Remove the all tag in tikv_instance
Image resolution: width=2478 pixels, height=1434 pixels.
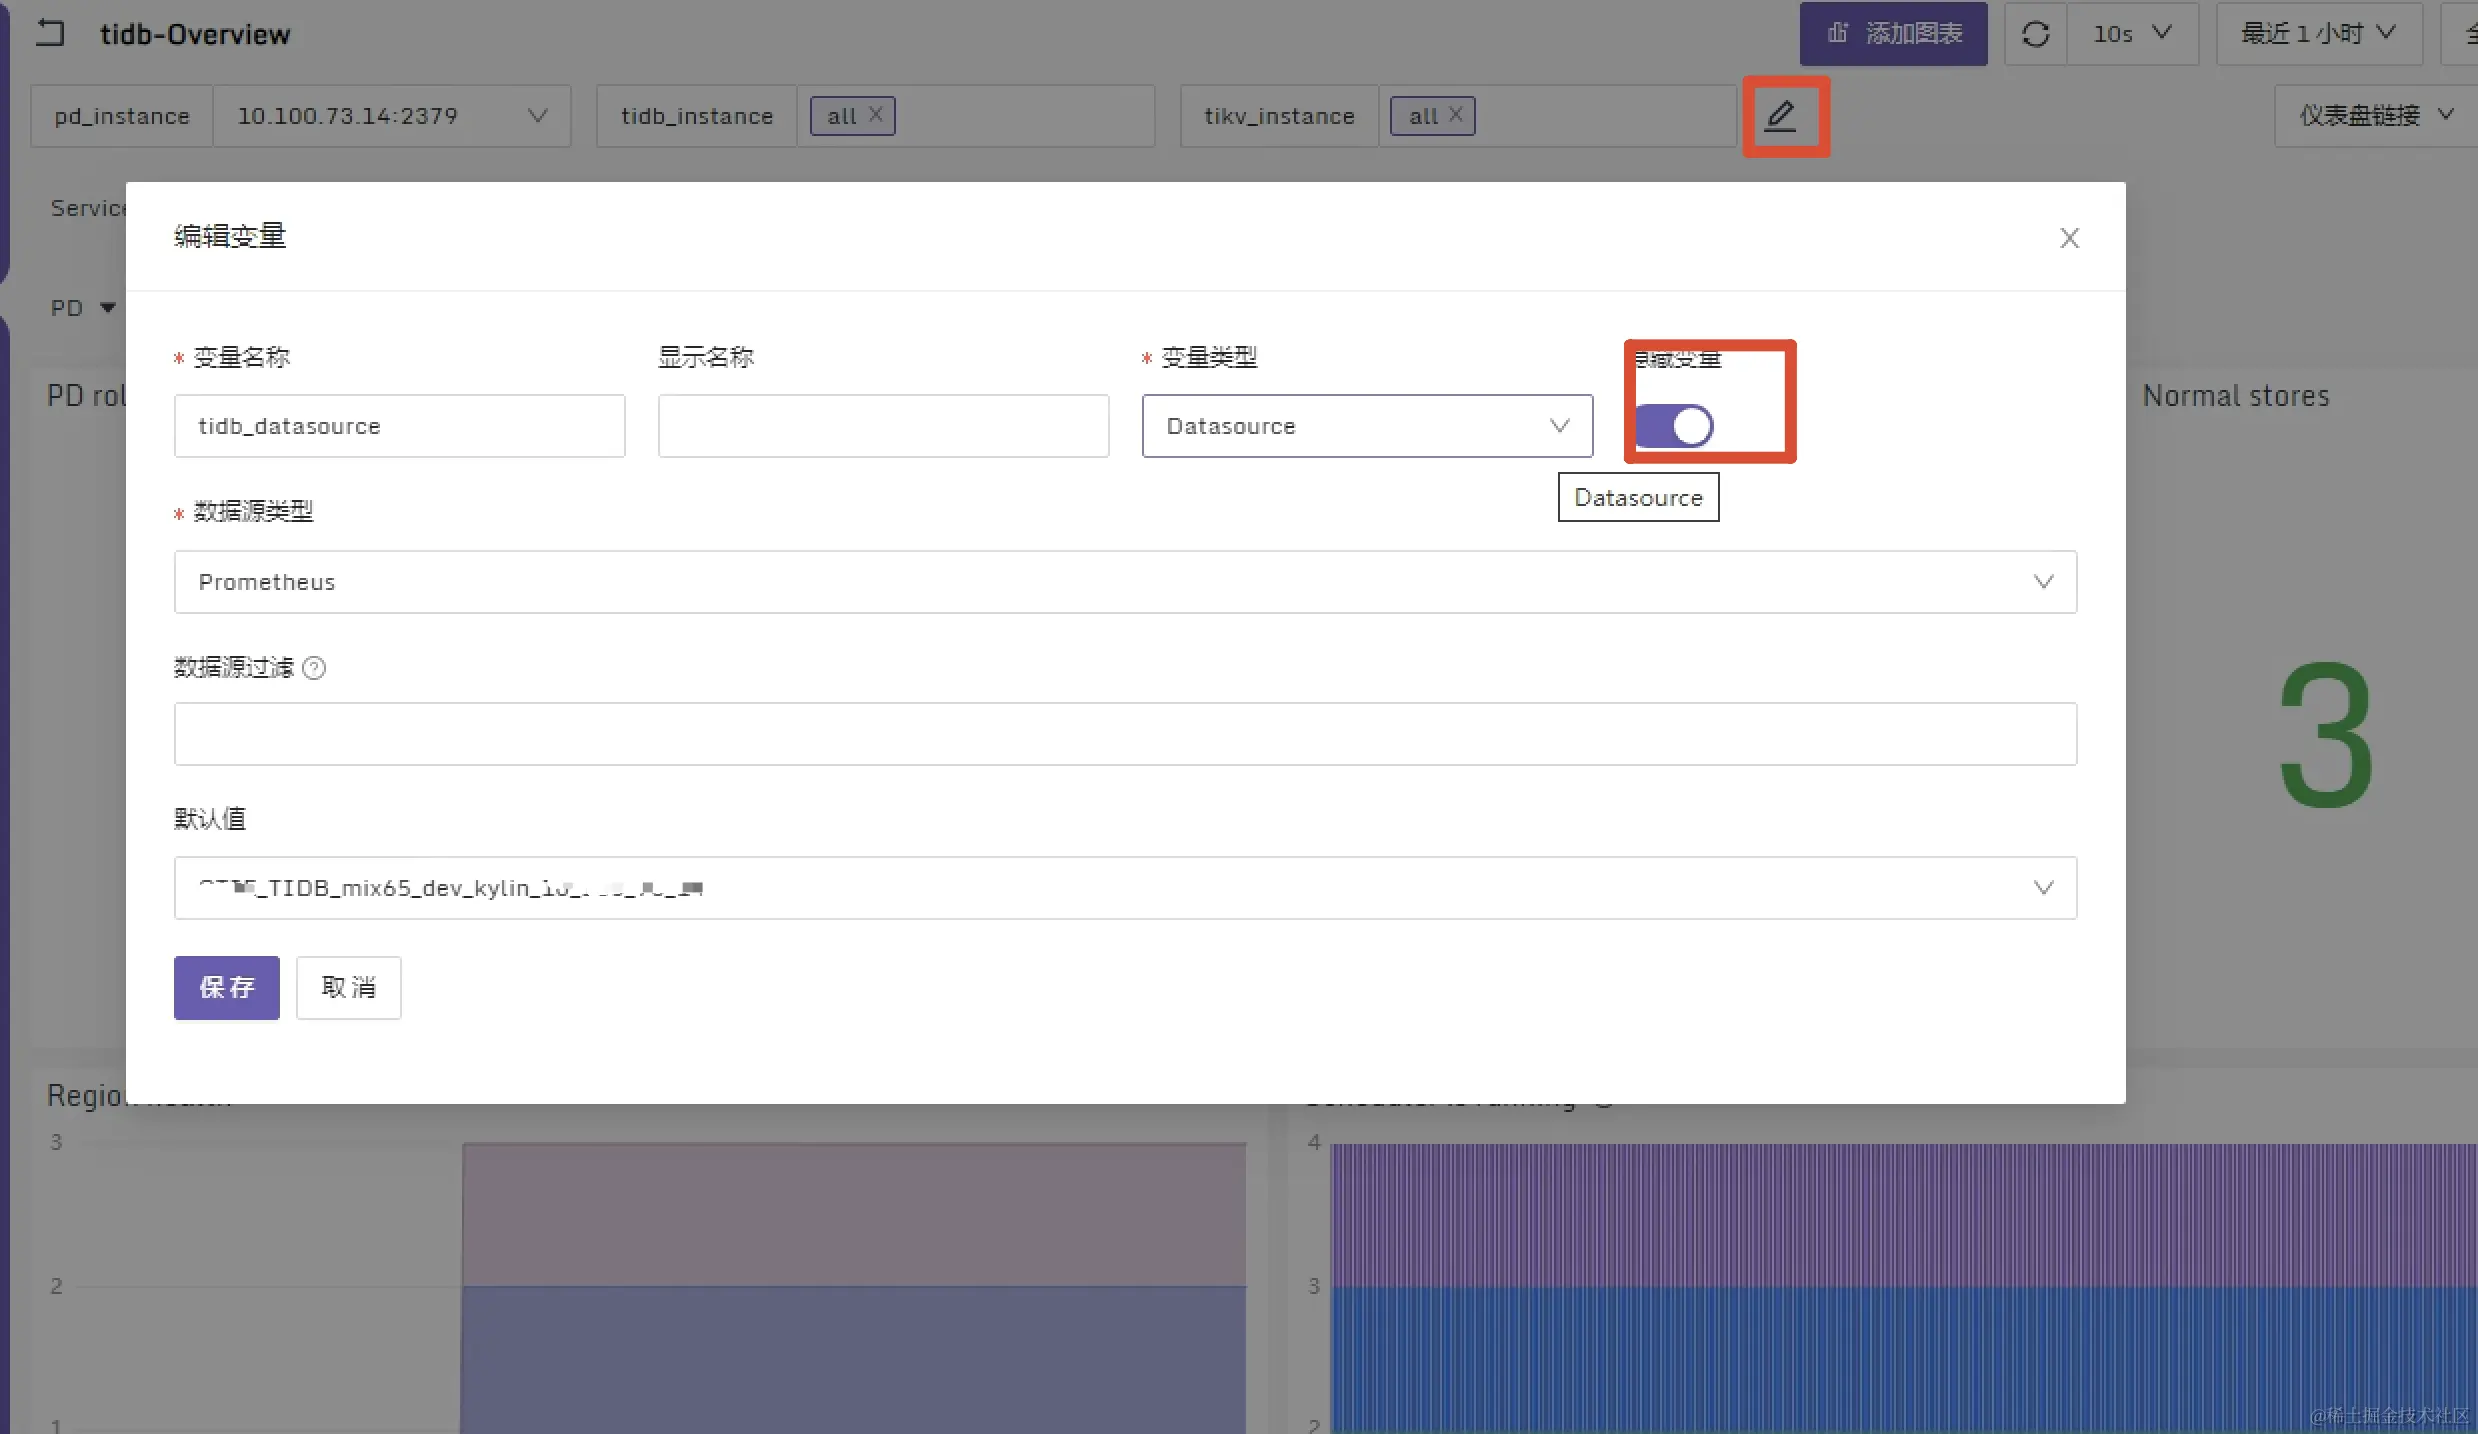click(1457, 115)
